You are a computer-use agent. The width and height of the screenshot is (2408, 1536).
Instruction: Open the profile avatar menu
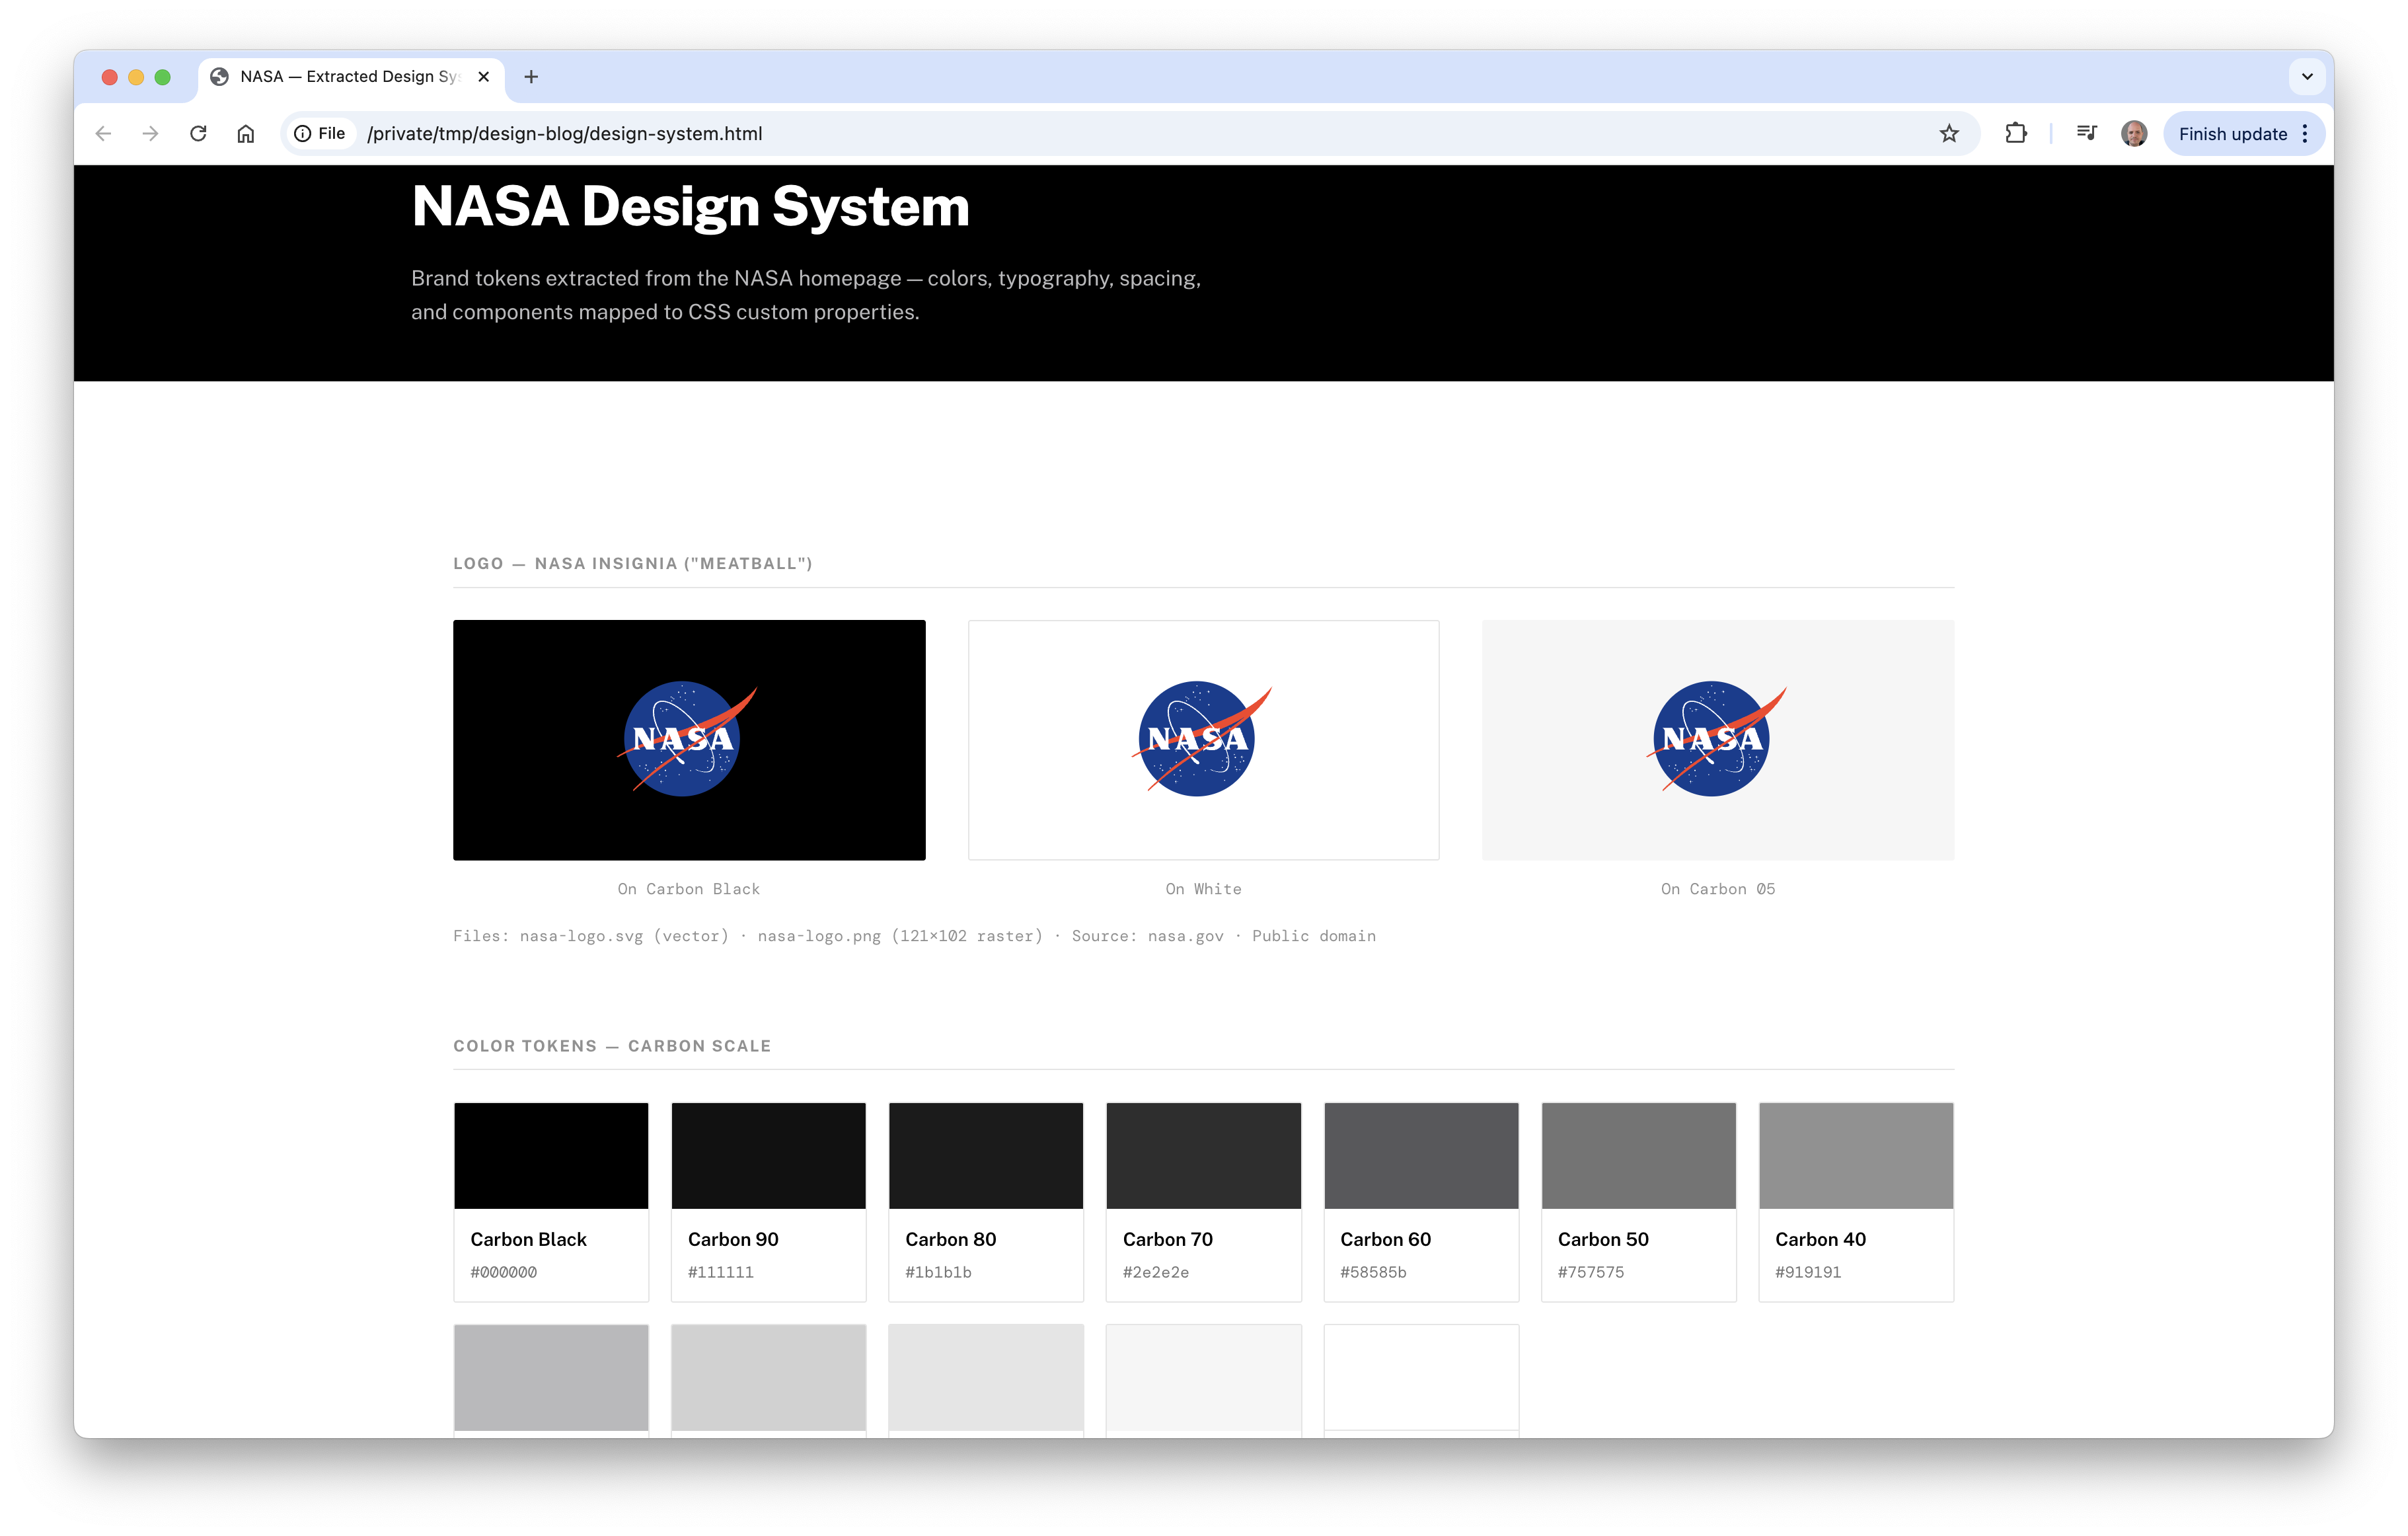pos(2135,133)
